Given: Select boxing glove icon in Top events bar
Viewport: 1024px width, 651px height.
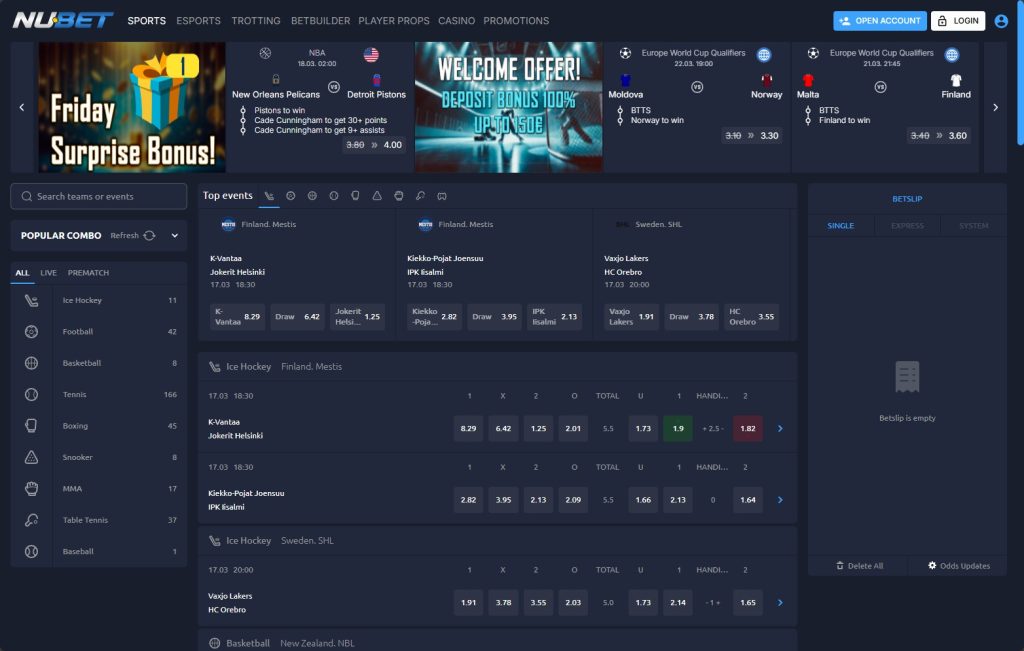Looking at the screenshot, I should [x=355, y=196].
